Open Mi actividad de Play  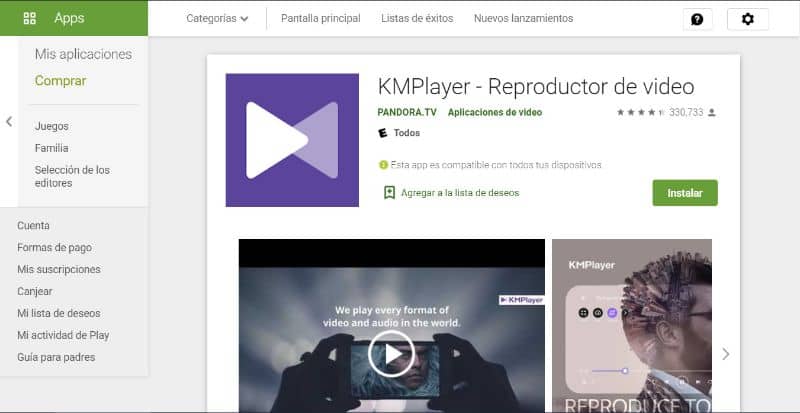pos(63,335)
